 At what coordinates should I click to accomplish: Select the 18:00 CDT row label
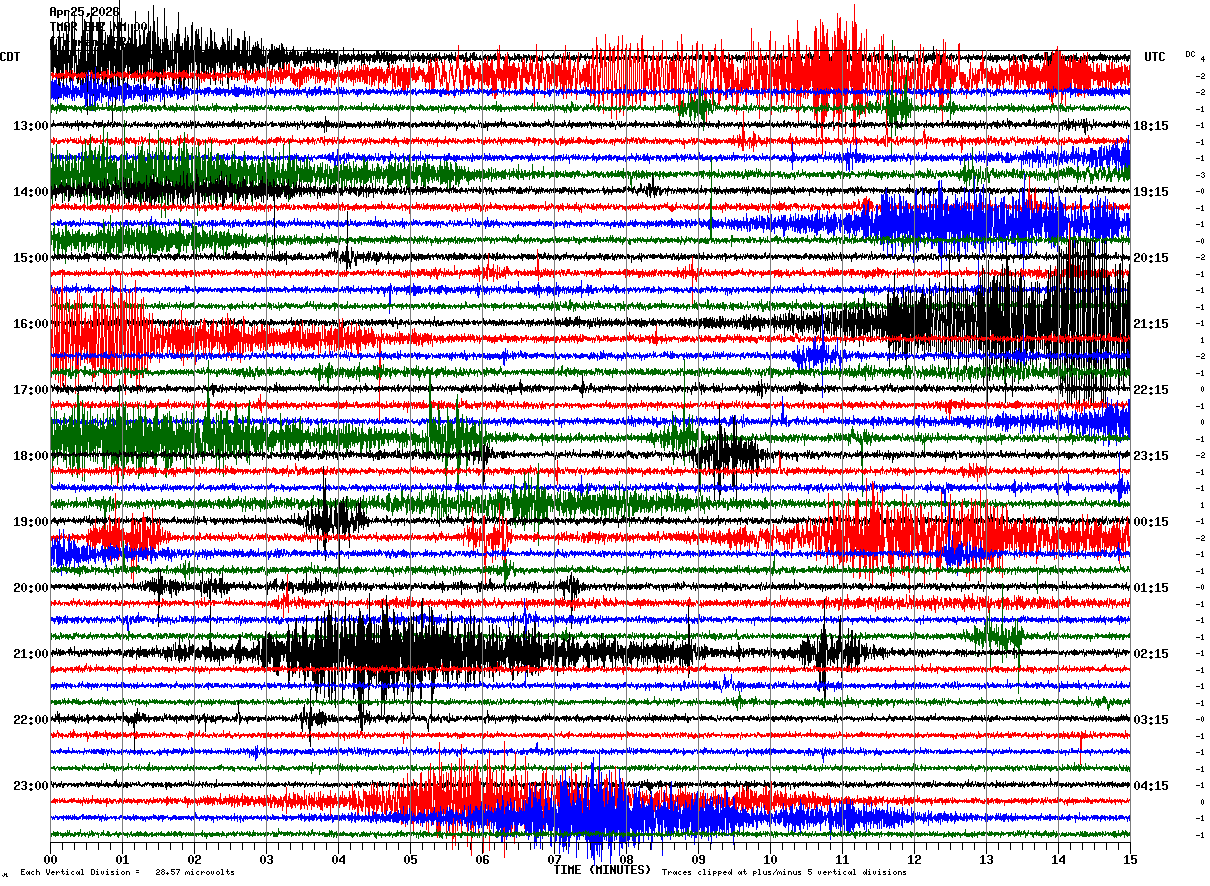point(31,456)
